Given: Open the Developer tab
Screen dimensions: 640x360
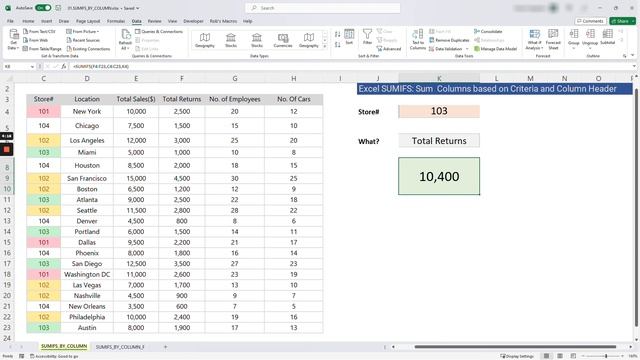Looking at the screenshot, I should (x=193, y=21).
